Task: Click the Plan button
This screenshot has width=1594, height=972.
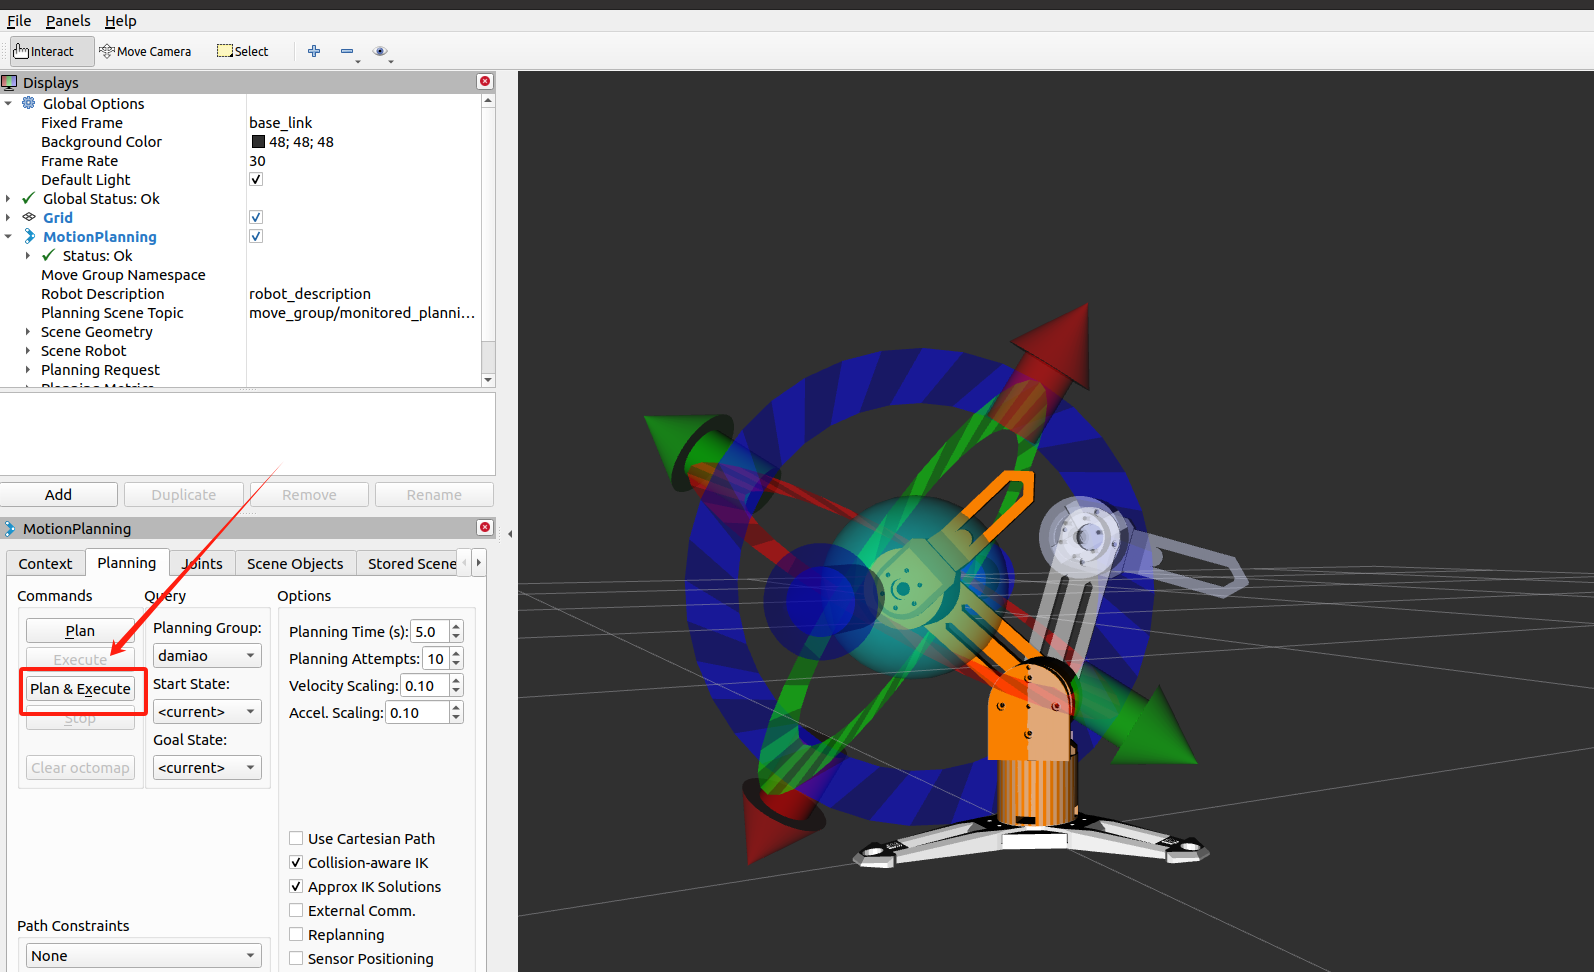Action: point(80,630)
